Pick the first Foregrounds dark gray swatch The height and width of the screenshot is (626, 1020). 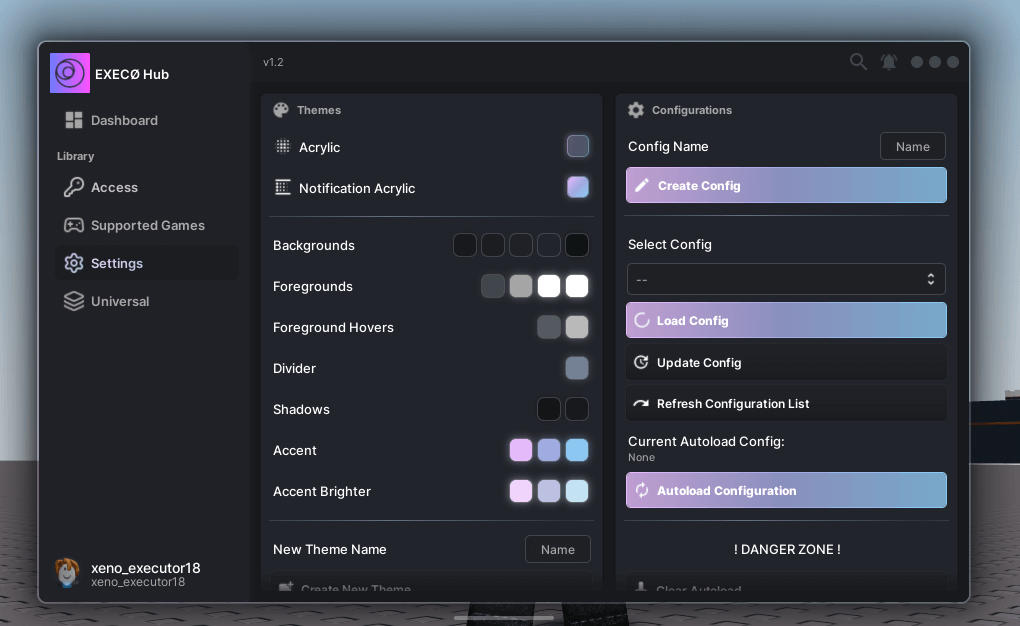coord(492,286)
